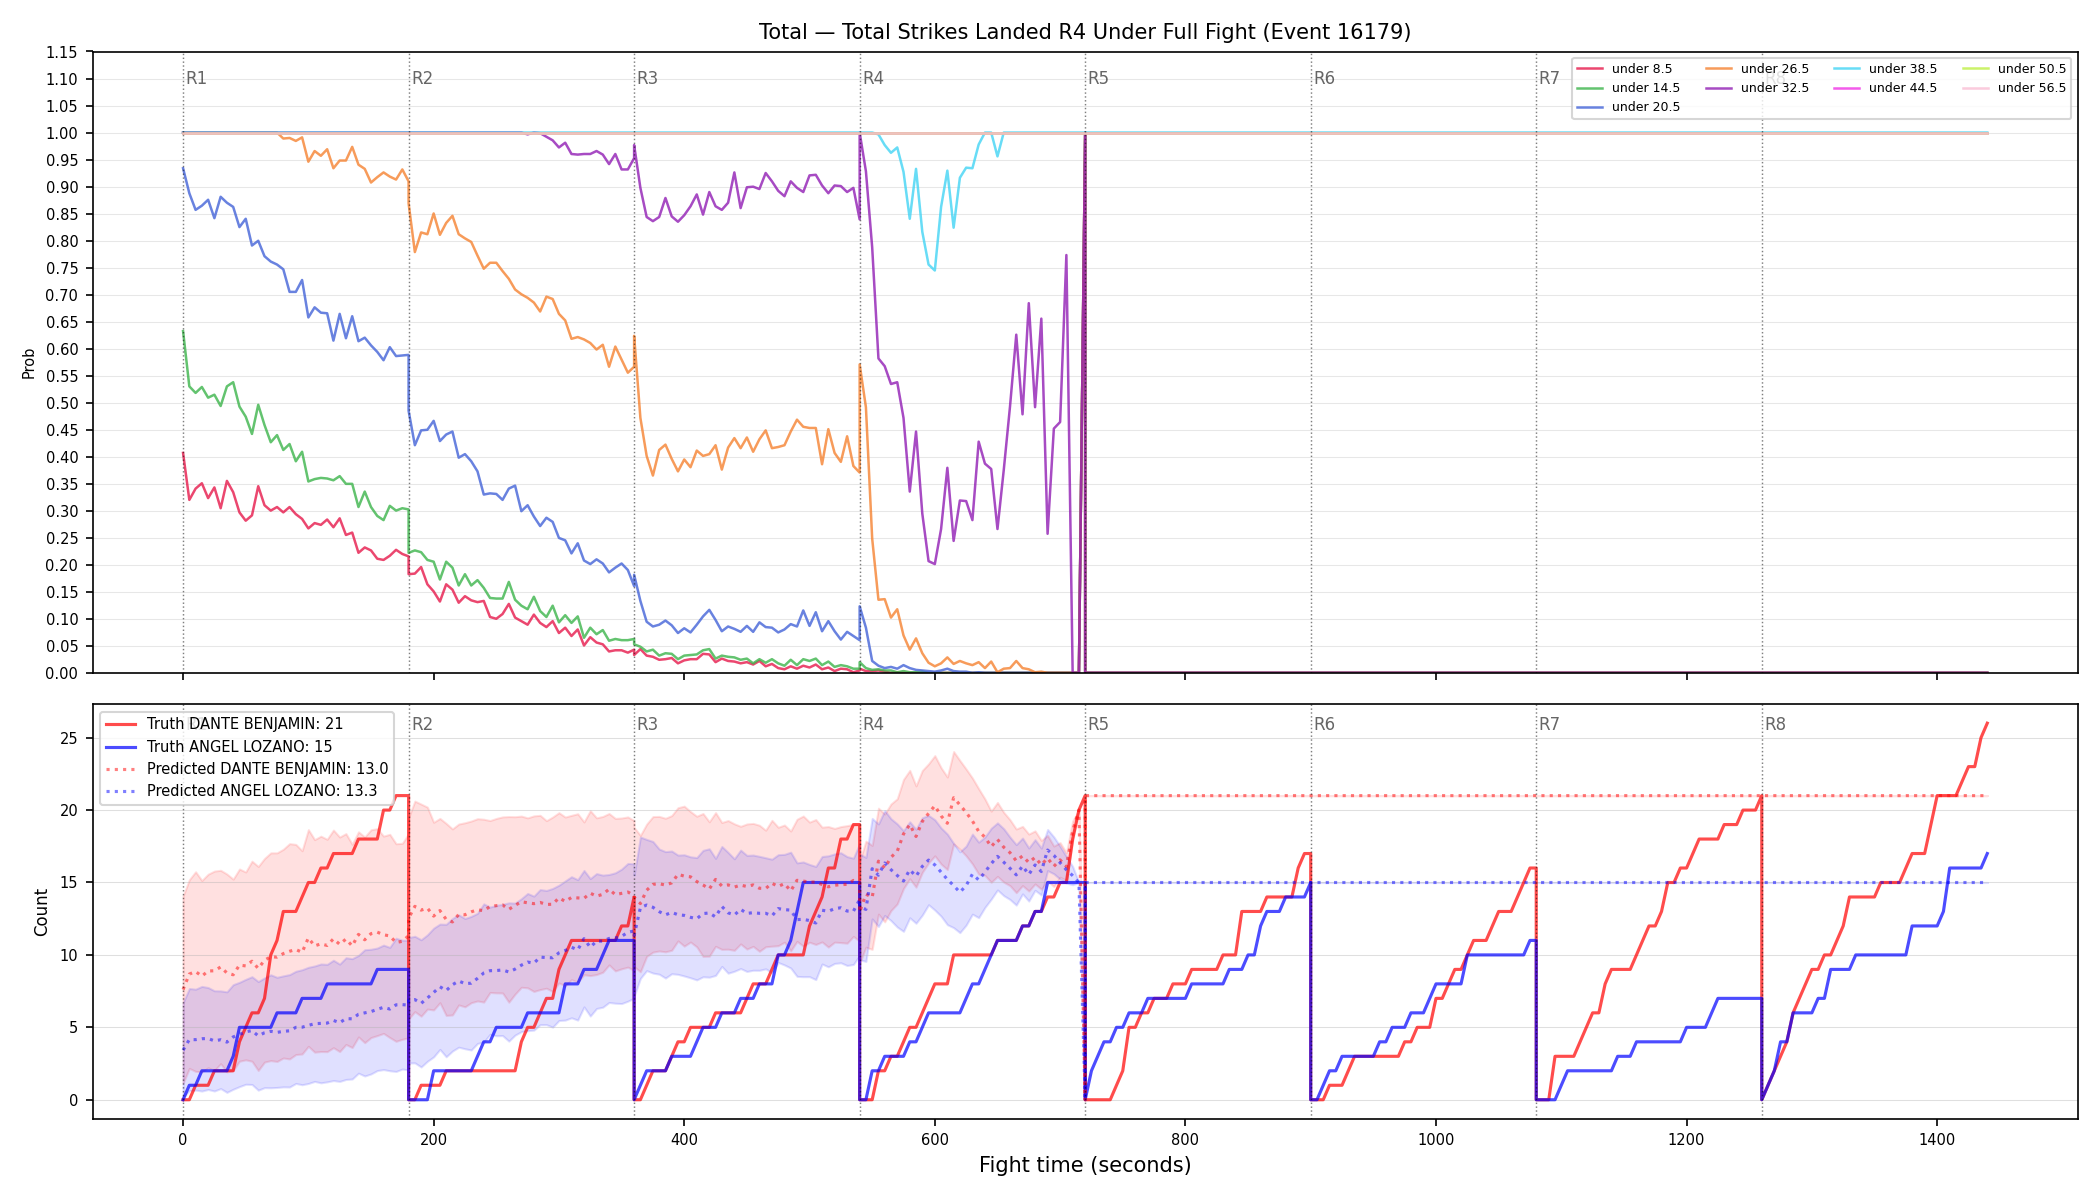The width and height of the screenshot is (2100, 1200).
Task: Click the 'under 44.5' legend label
Action: click(1903, 88)
